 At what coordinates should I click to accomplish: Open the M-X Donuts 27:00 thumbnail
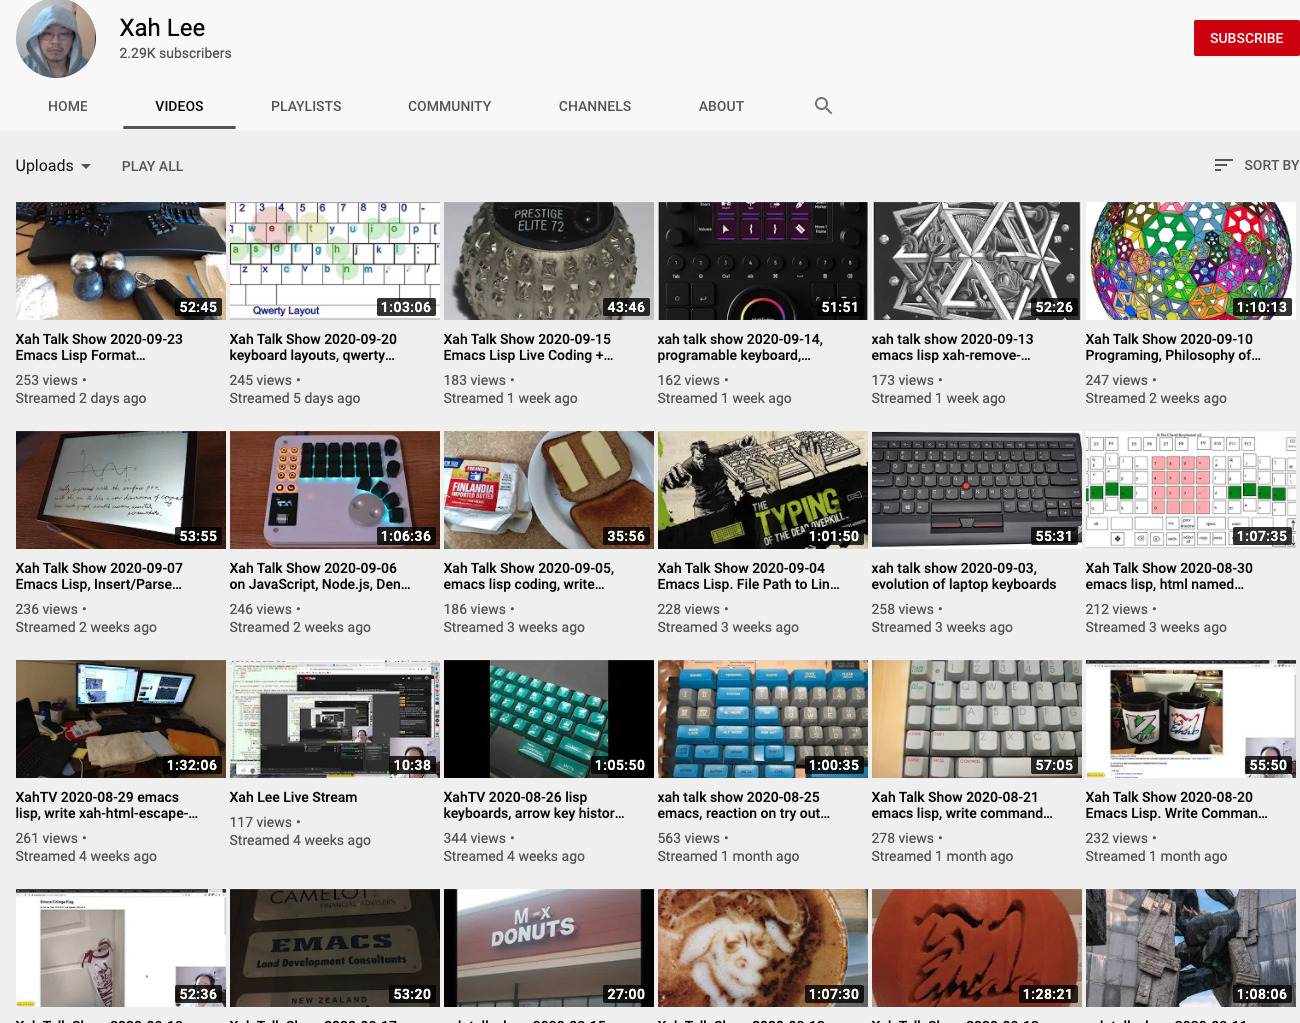[549, 948]
